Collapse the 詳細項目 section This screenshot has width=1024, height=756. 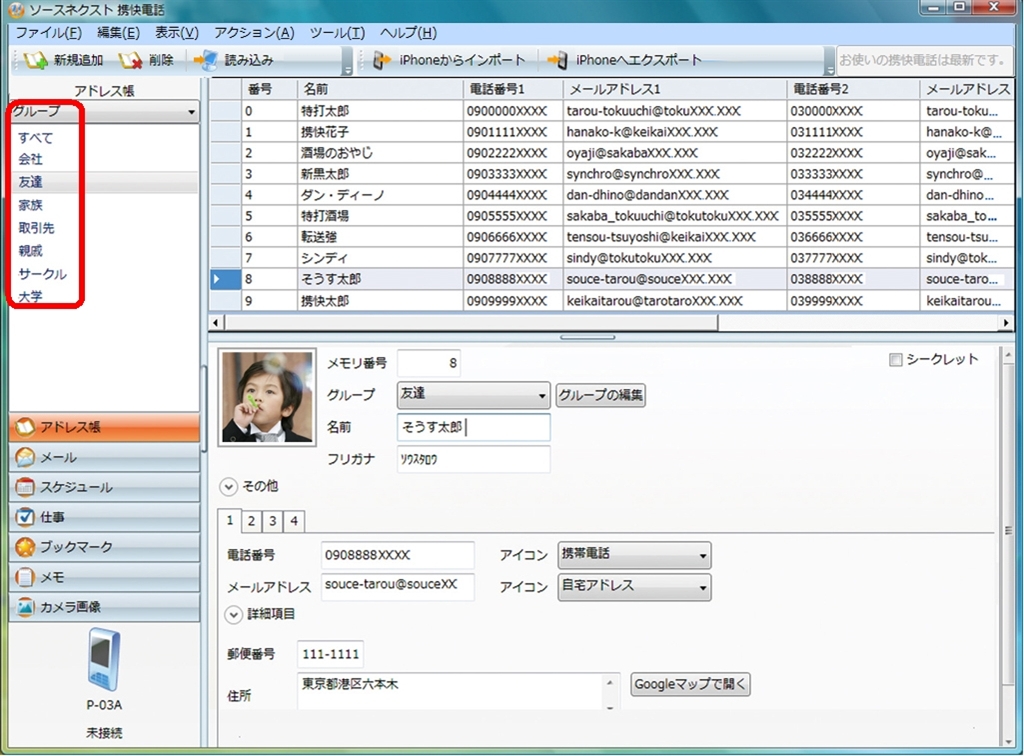[x=233, y=614]
